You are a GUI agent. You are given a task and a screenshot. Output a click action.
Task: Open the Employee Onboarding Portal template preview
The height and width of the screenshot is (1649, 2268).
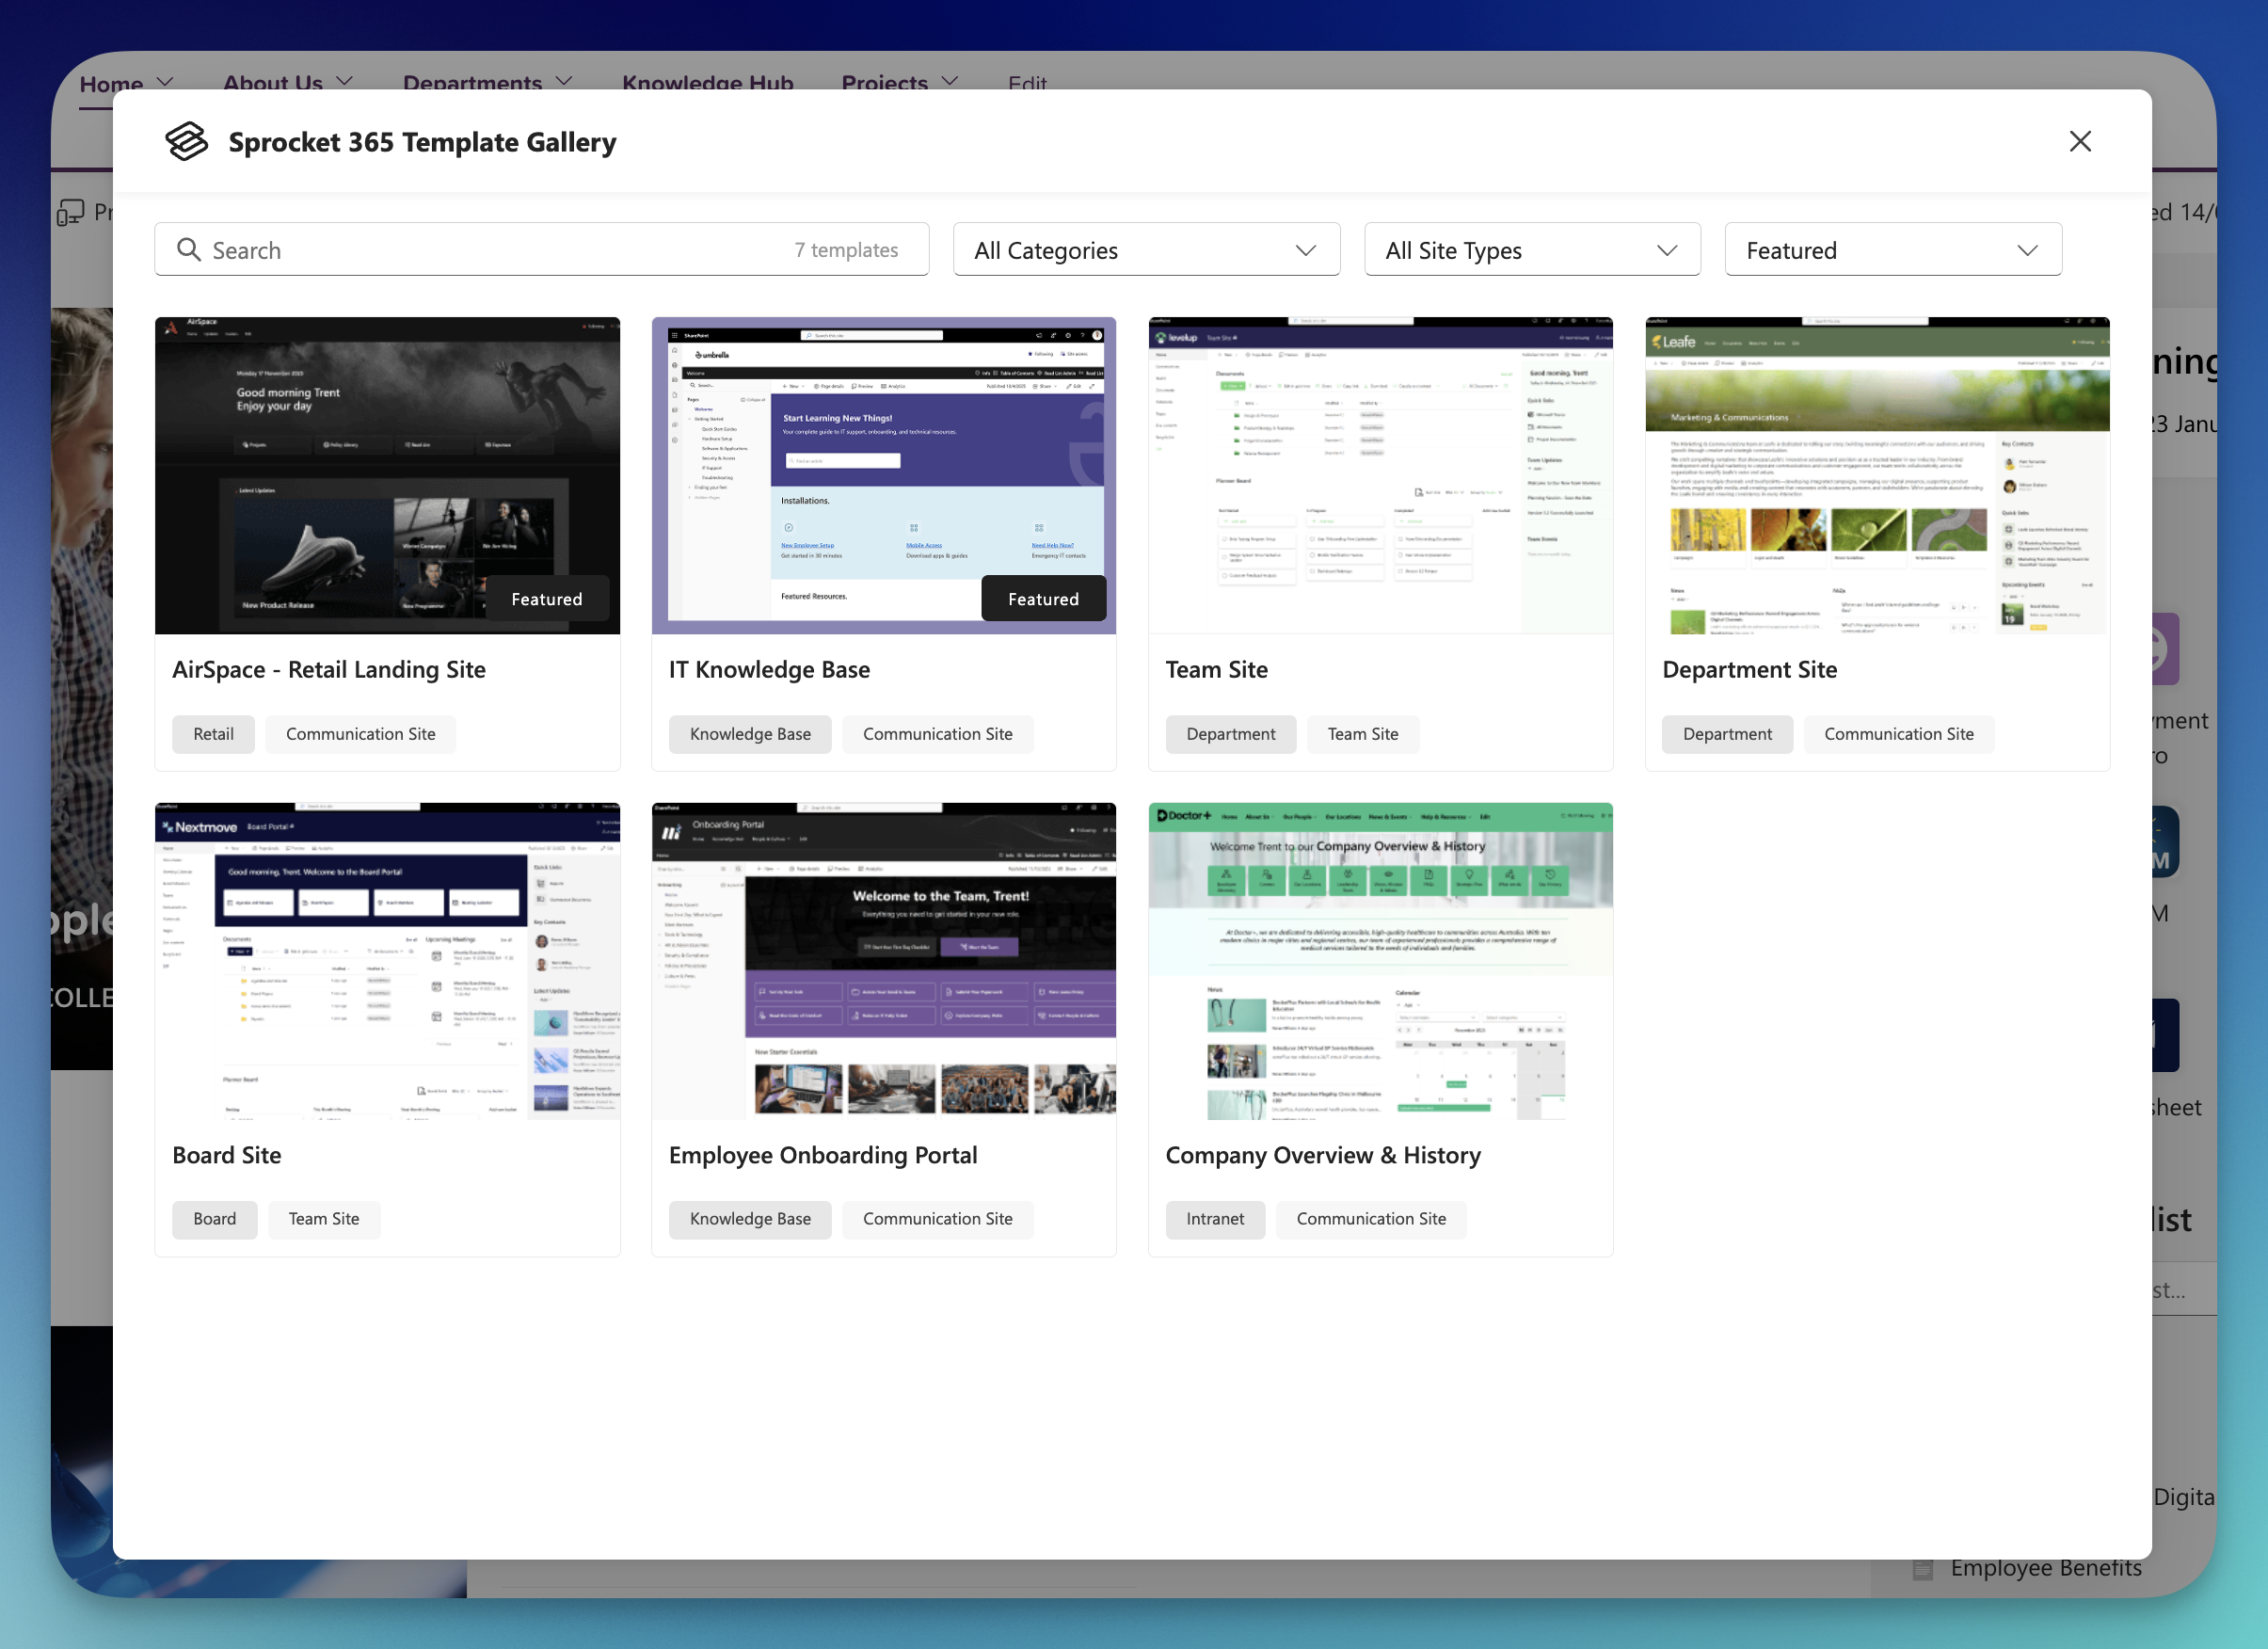tap(883, 961)
